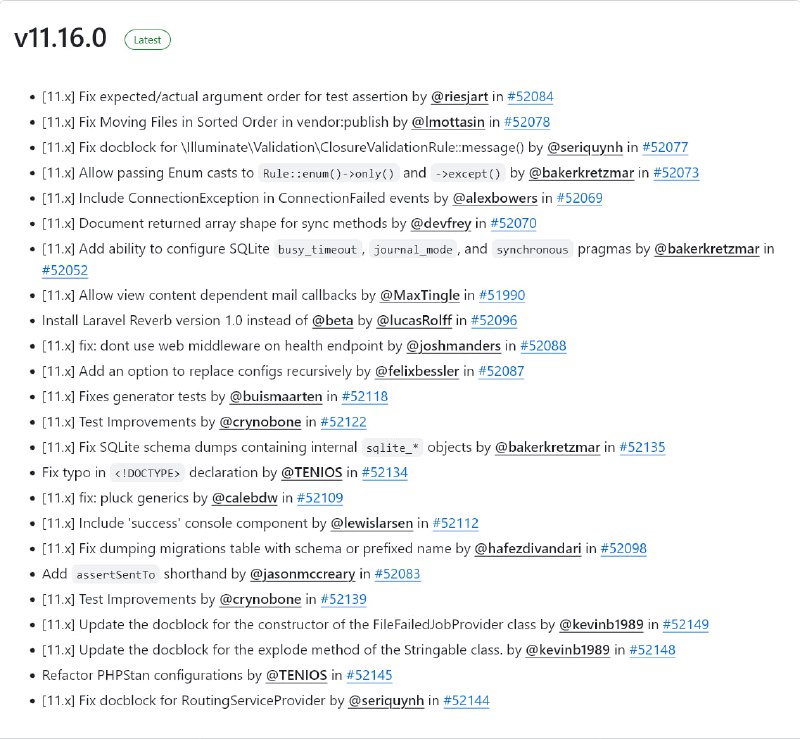Open pull request #52087 link
The image size is (800, 739).
501,371
